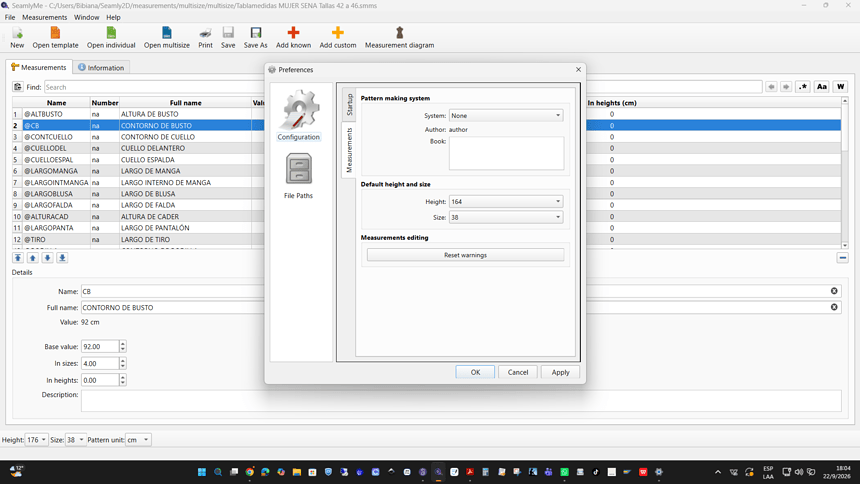The width and height of the screenshot is (860, 484).
Task: Click the Save toolbar icon
Action: [x=228, y=37]
